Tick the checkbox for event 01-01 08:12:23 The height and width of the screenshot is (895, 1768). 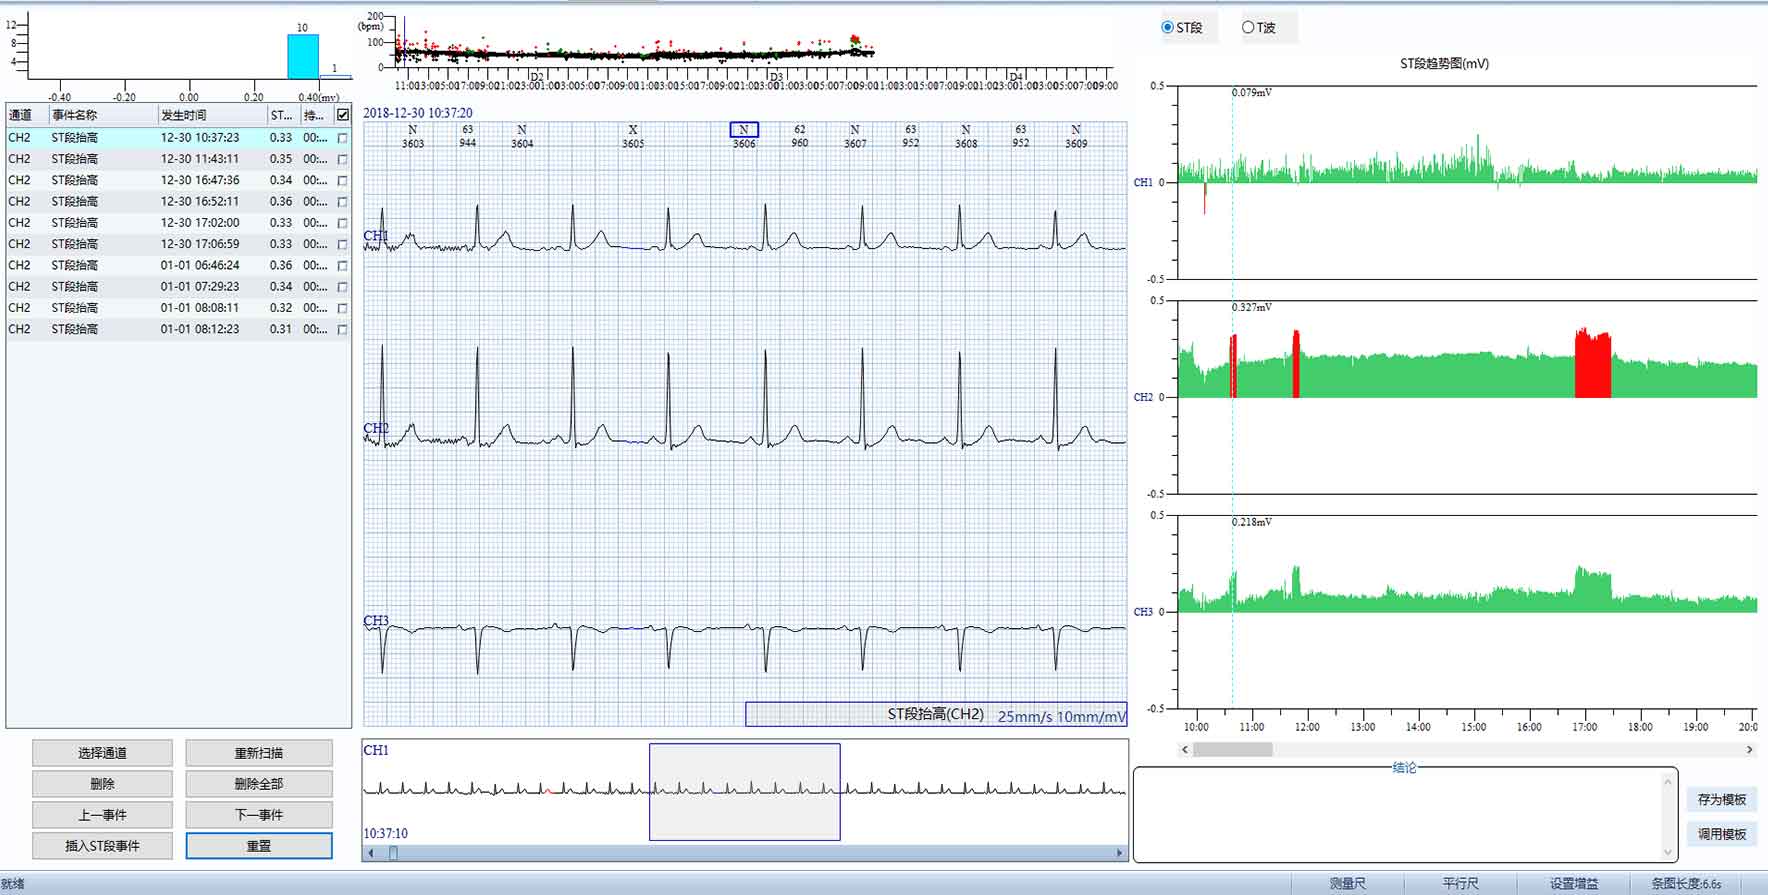tap(343, 329)
